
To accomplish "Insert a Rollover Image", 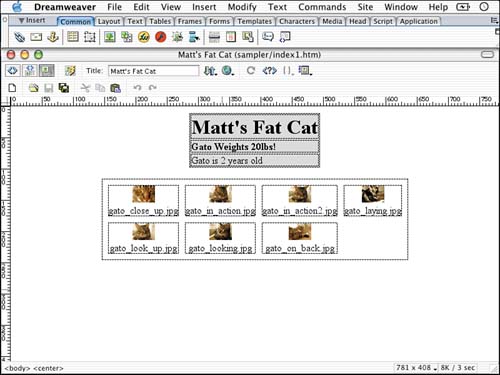I will point(177,37).
